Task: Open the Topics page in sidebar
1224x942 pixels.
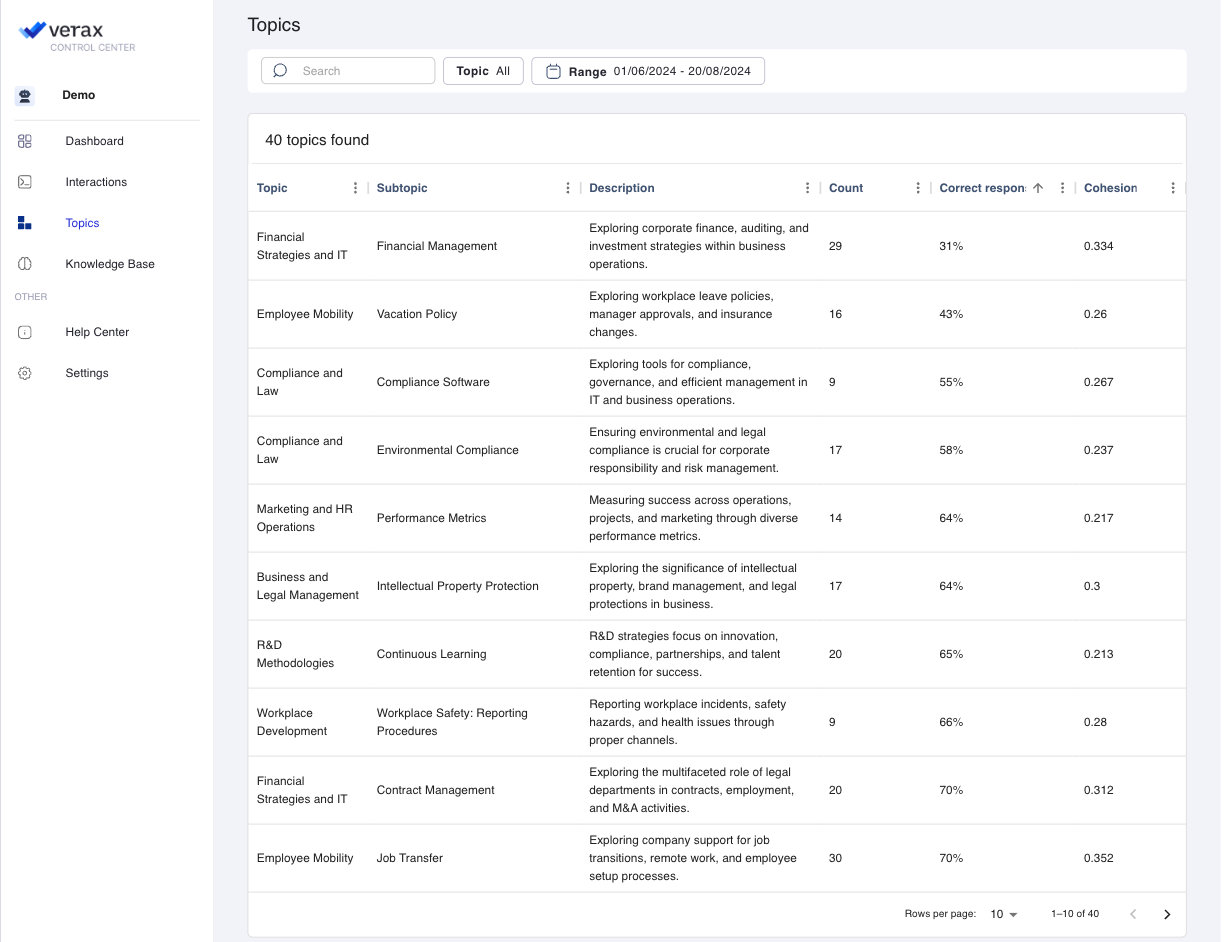Action: [x=82, y=223]
